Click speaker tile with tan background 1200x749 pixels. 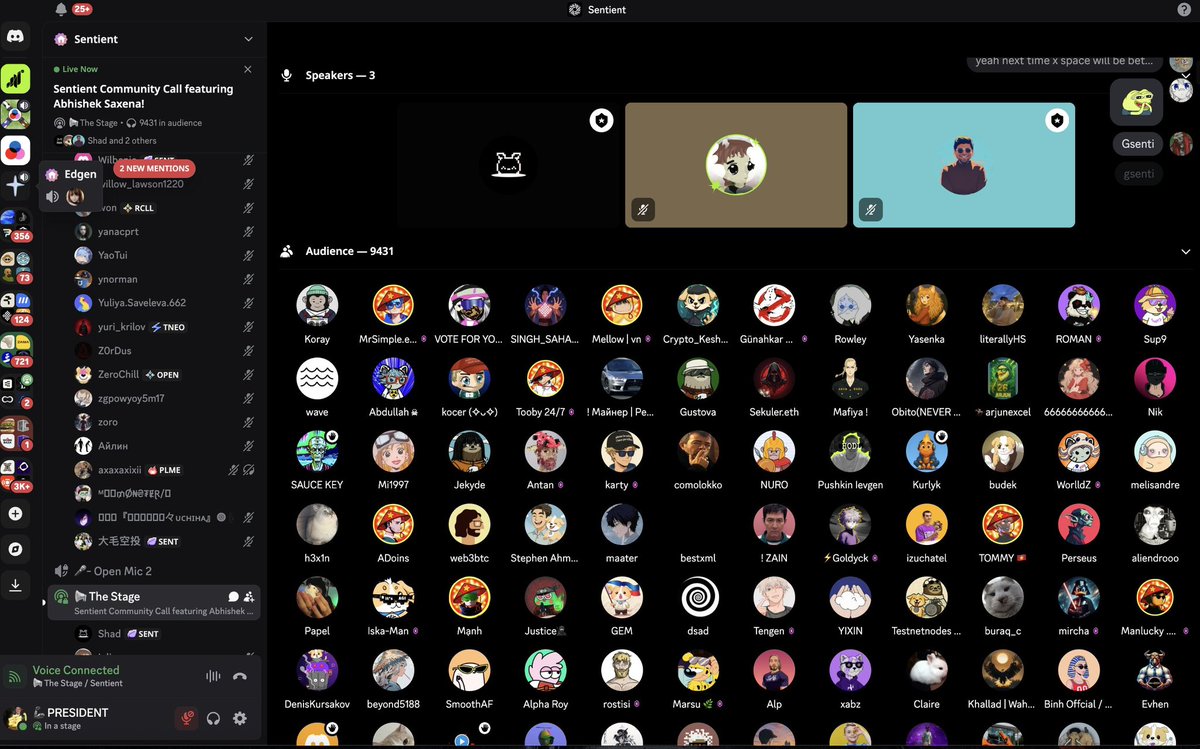[x=736, y=165]
